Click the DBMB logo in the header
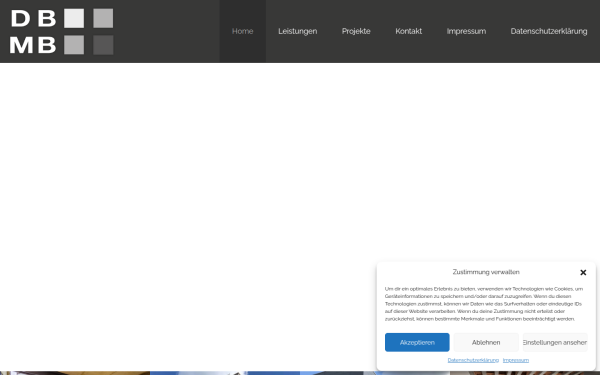Screen dimensions: 600x375 [x=61, y=31]
